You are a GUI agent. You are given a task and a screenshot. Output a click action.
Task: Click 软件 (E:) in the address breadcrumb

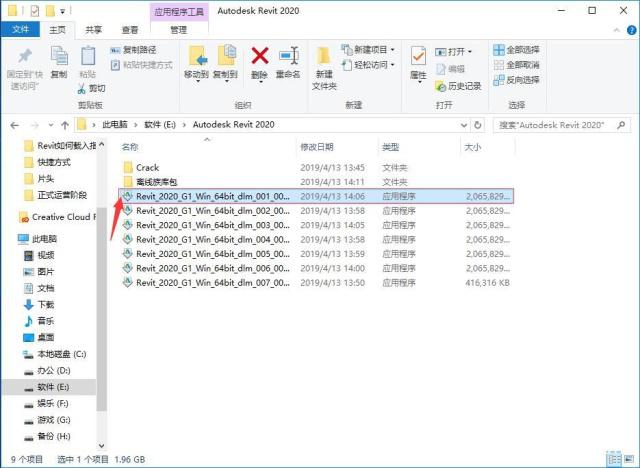point(160,125)
